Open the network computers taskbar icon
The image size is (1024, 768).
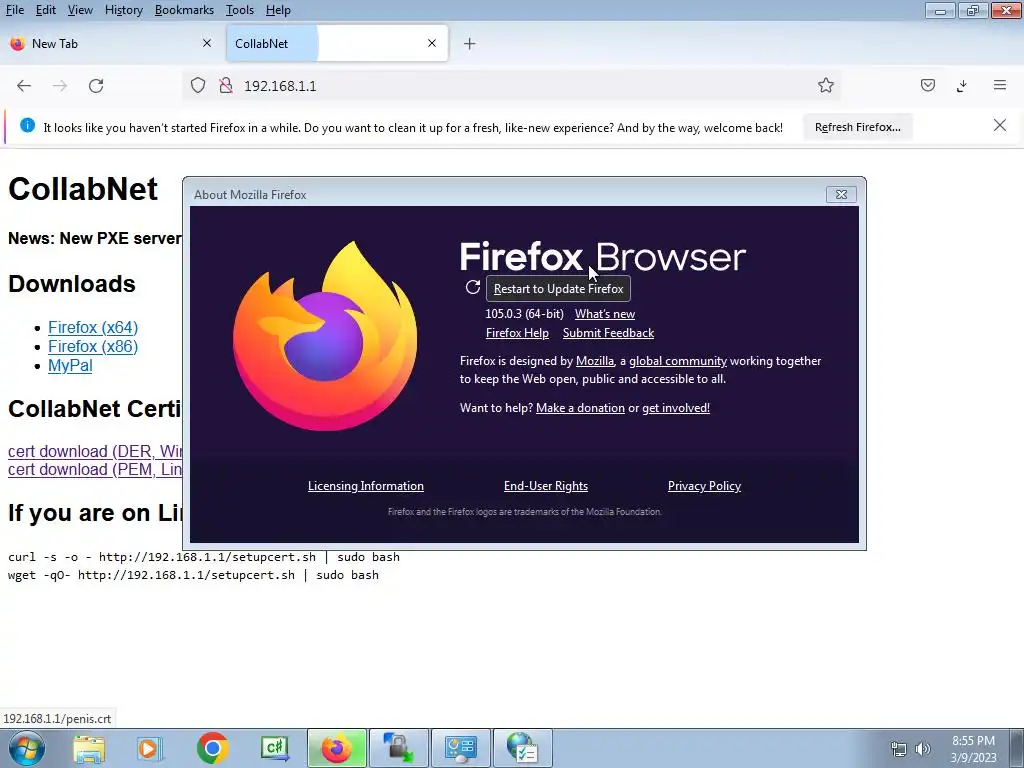pyautogui.click(x=398, y=748)
